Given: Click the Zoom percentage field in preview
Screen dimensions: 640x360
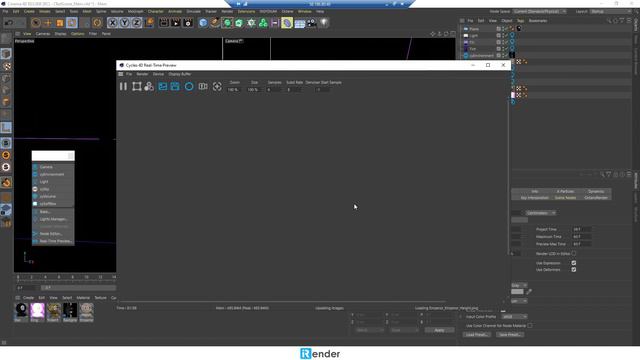Looking at the screenshot, I should [x=234, y=89].
